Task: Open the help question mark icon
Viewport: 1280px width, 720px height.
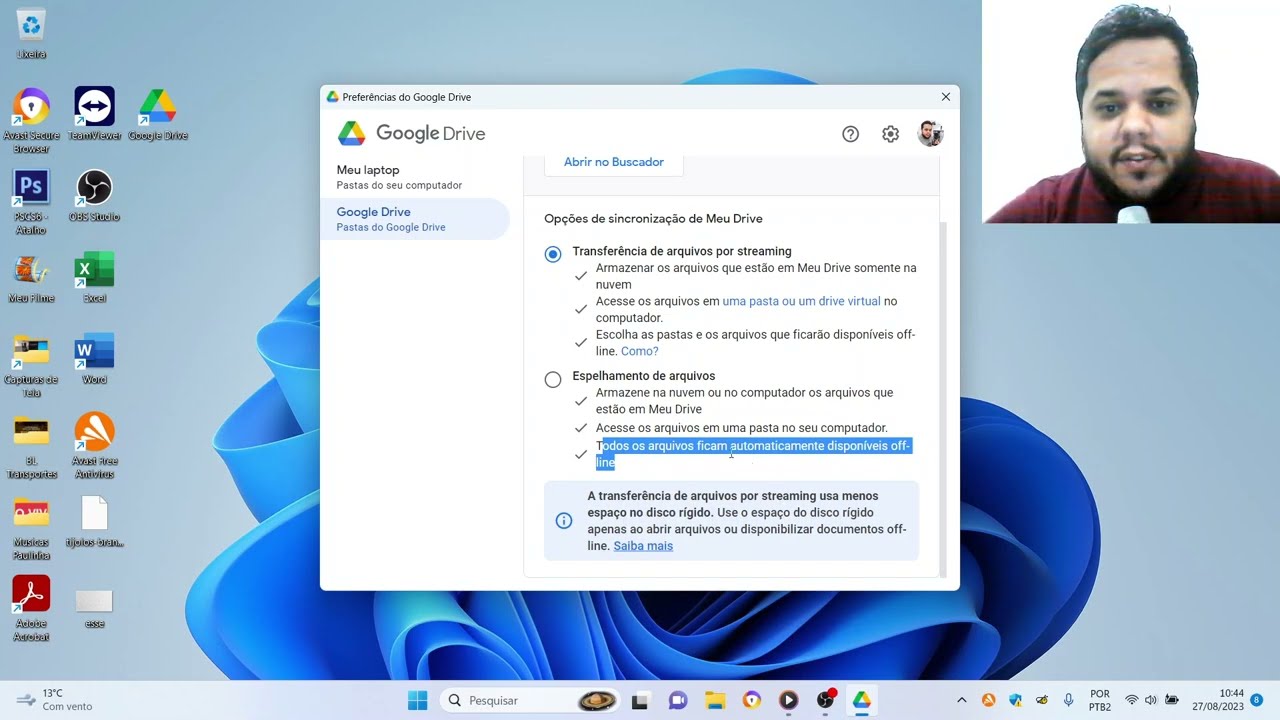Action: 850,134
